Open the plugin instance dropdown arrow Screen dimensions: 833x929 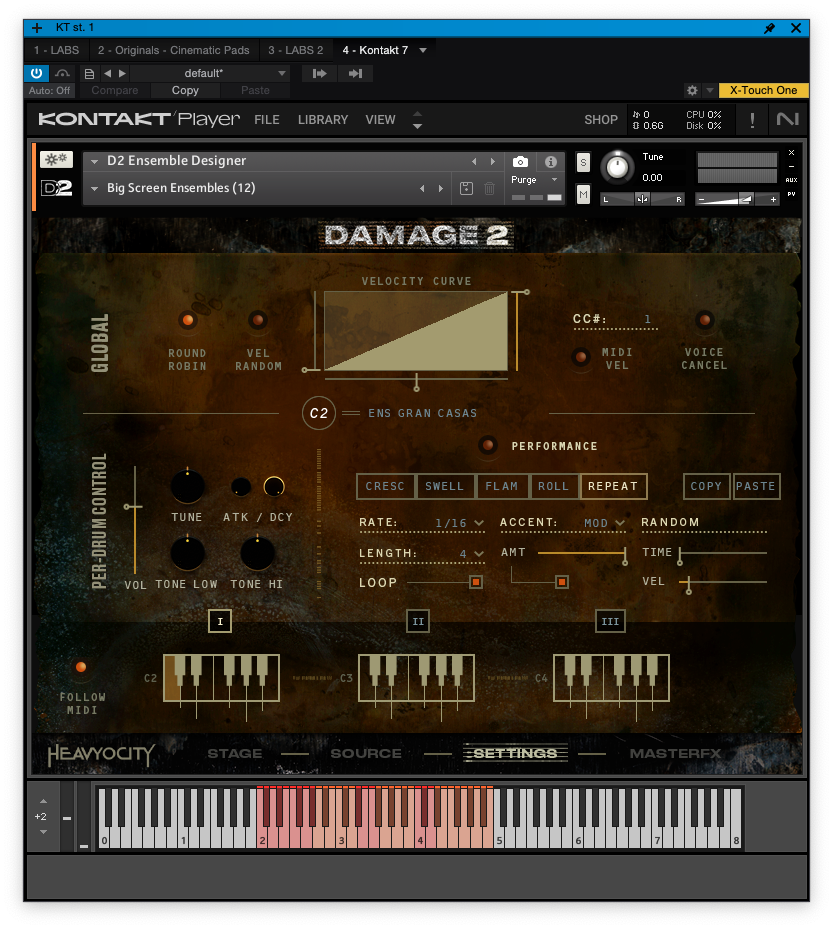(423, 50)
